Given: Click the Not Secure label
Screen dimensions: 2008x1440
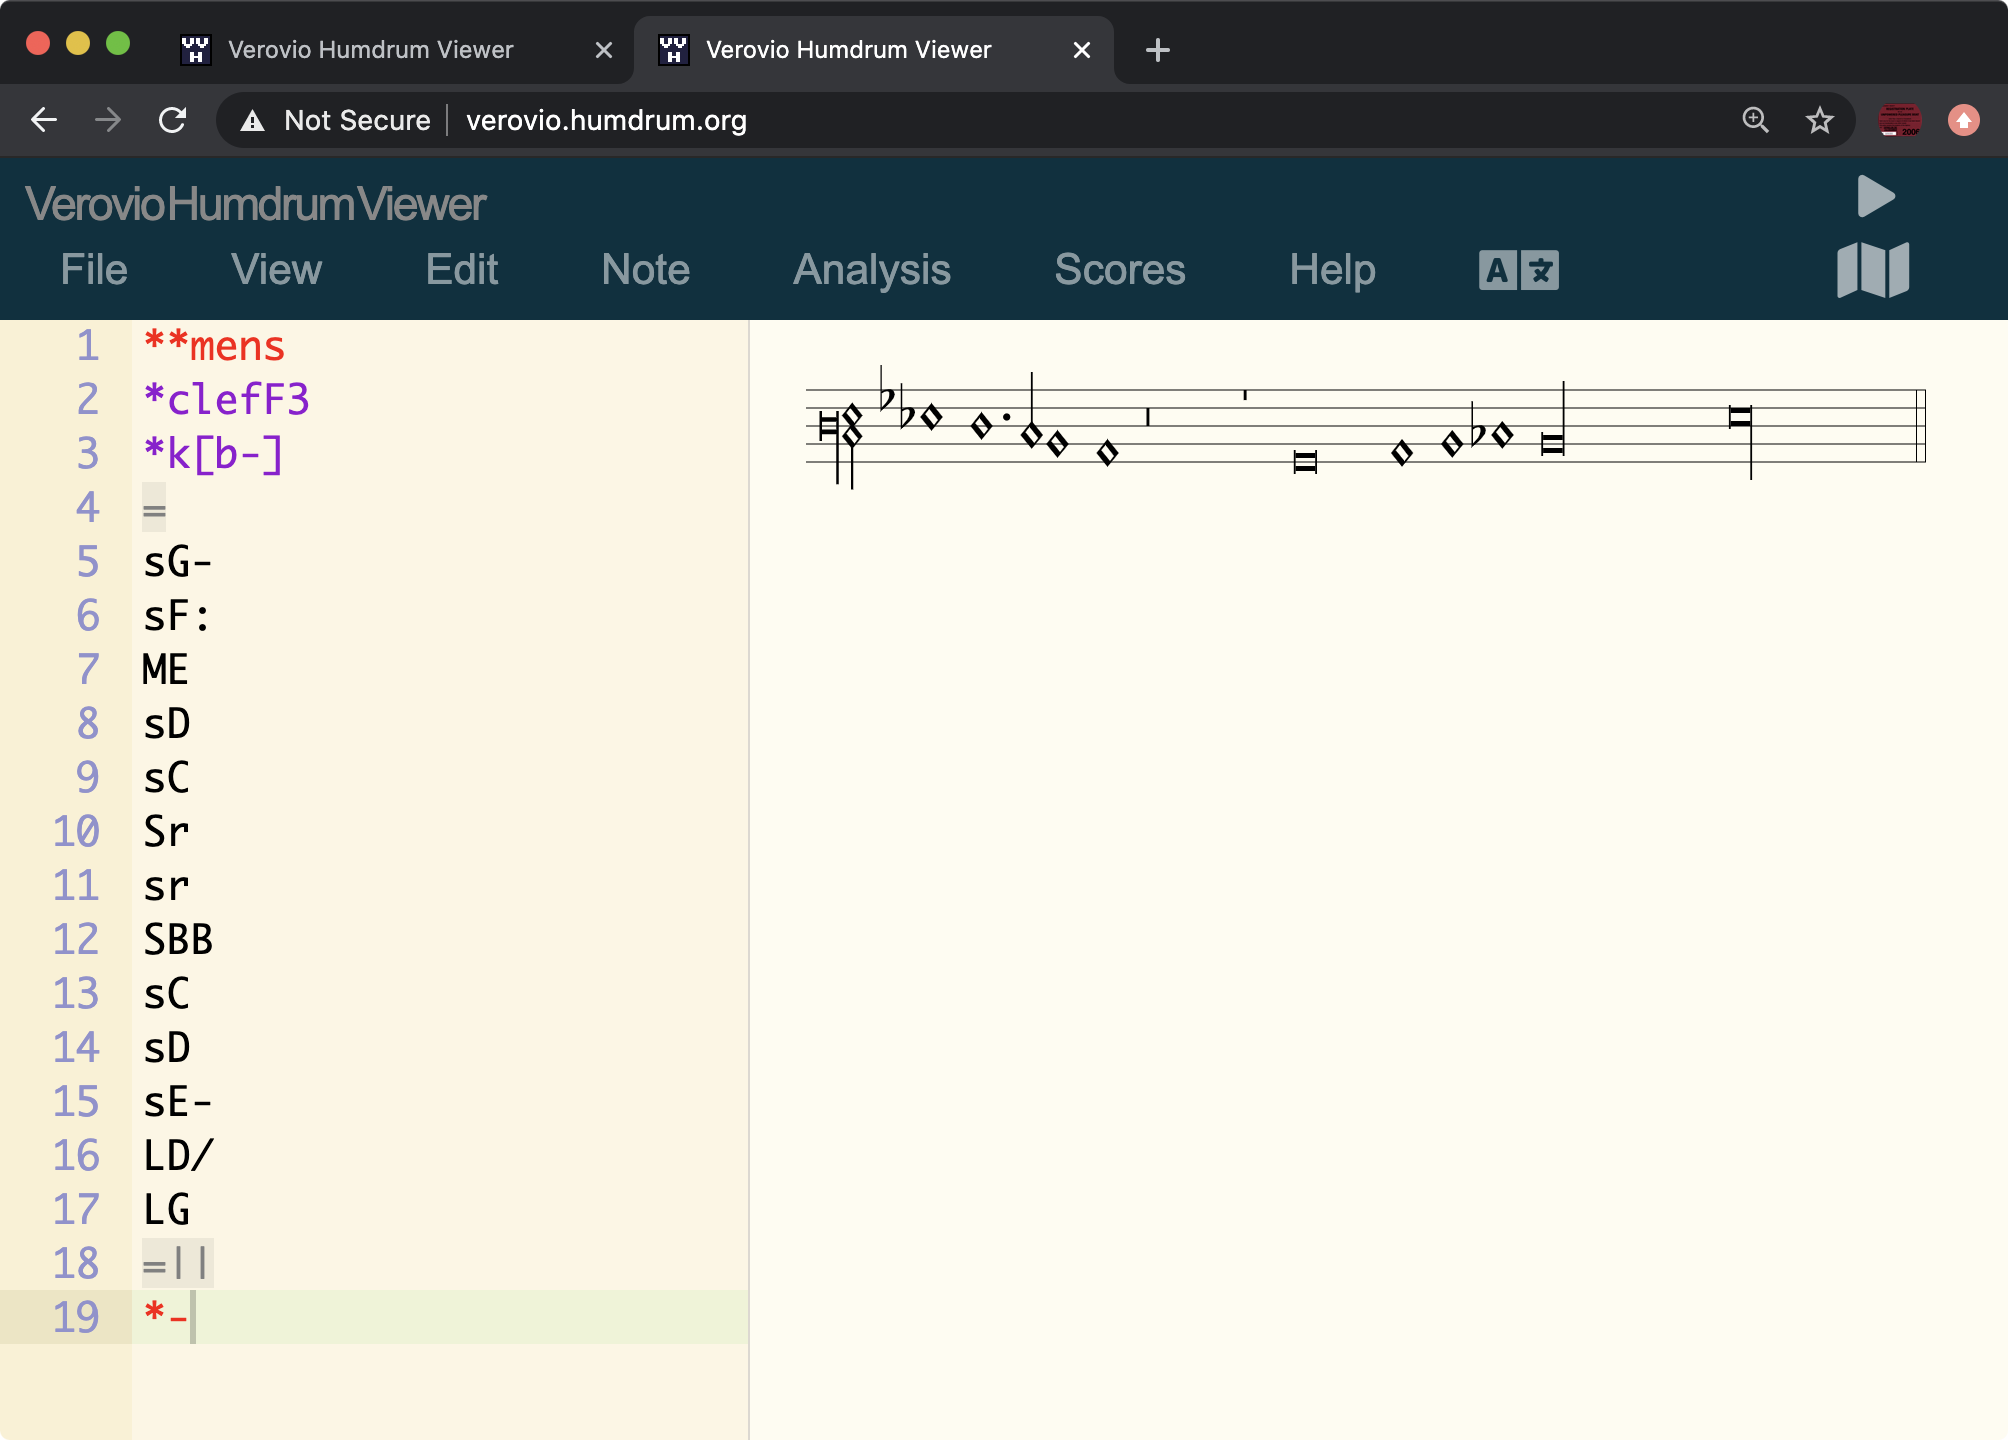Looking at the screenshot, I should pyautogui.click(x=357, y=120).
